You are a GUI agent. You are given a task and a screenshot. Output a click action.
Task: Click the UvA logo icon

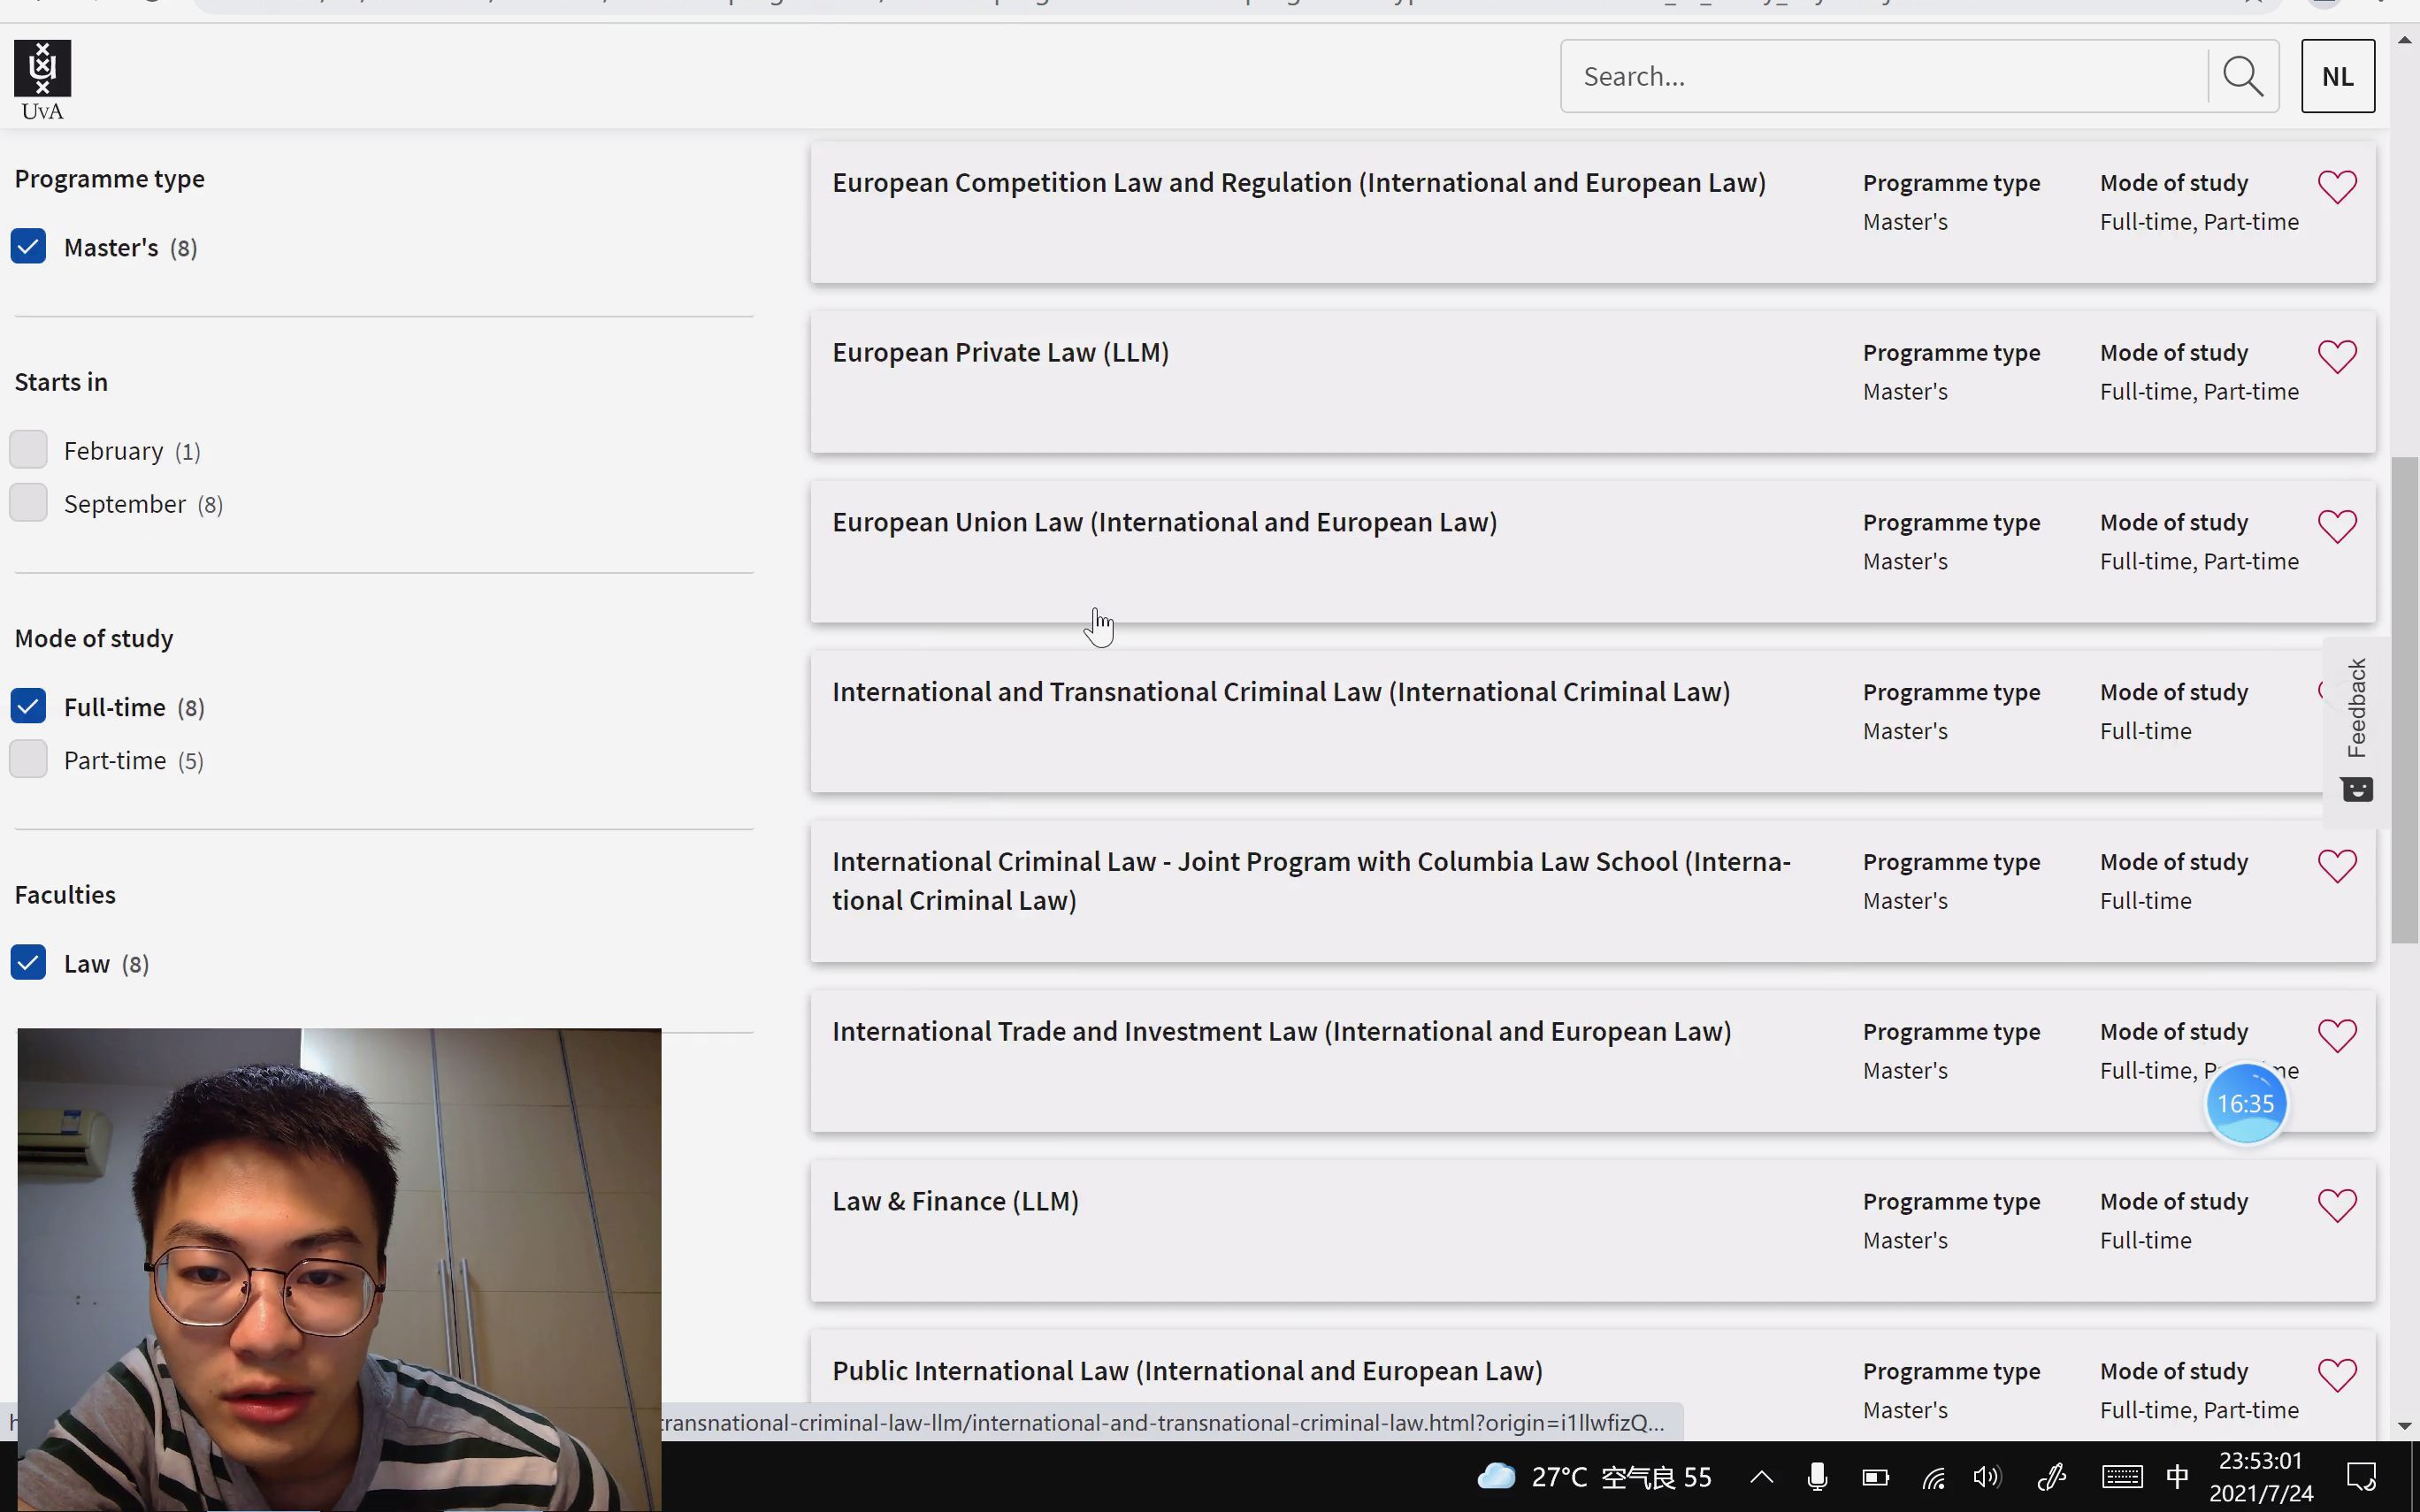(x=42, y=77)
